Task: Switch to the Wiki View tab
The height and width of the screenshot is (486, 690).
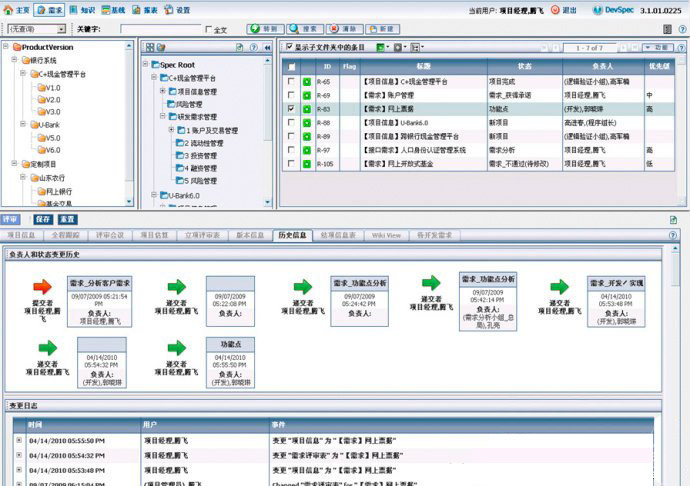Action: tap(386, 235)
